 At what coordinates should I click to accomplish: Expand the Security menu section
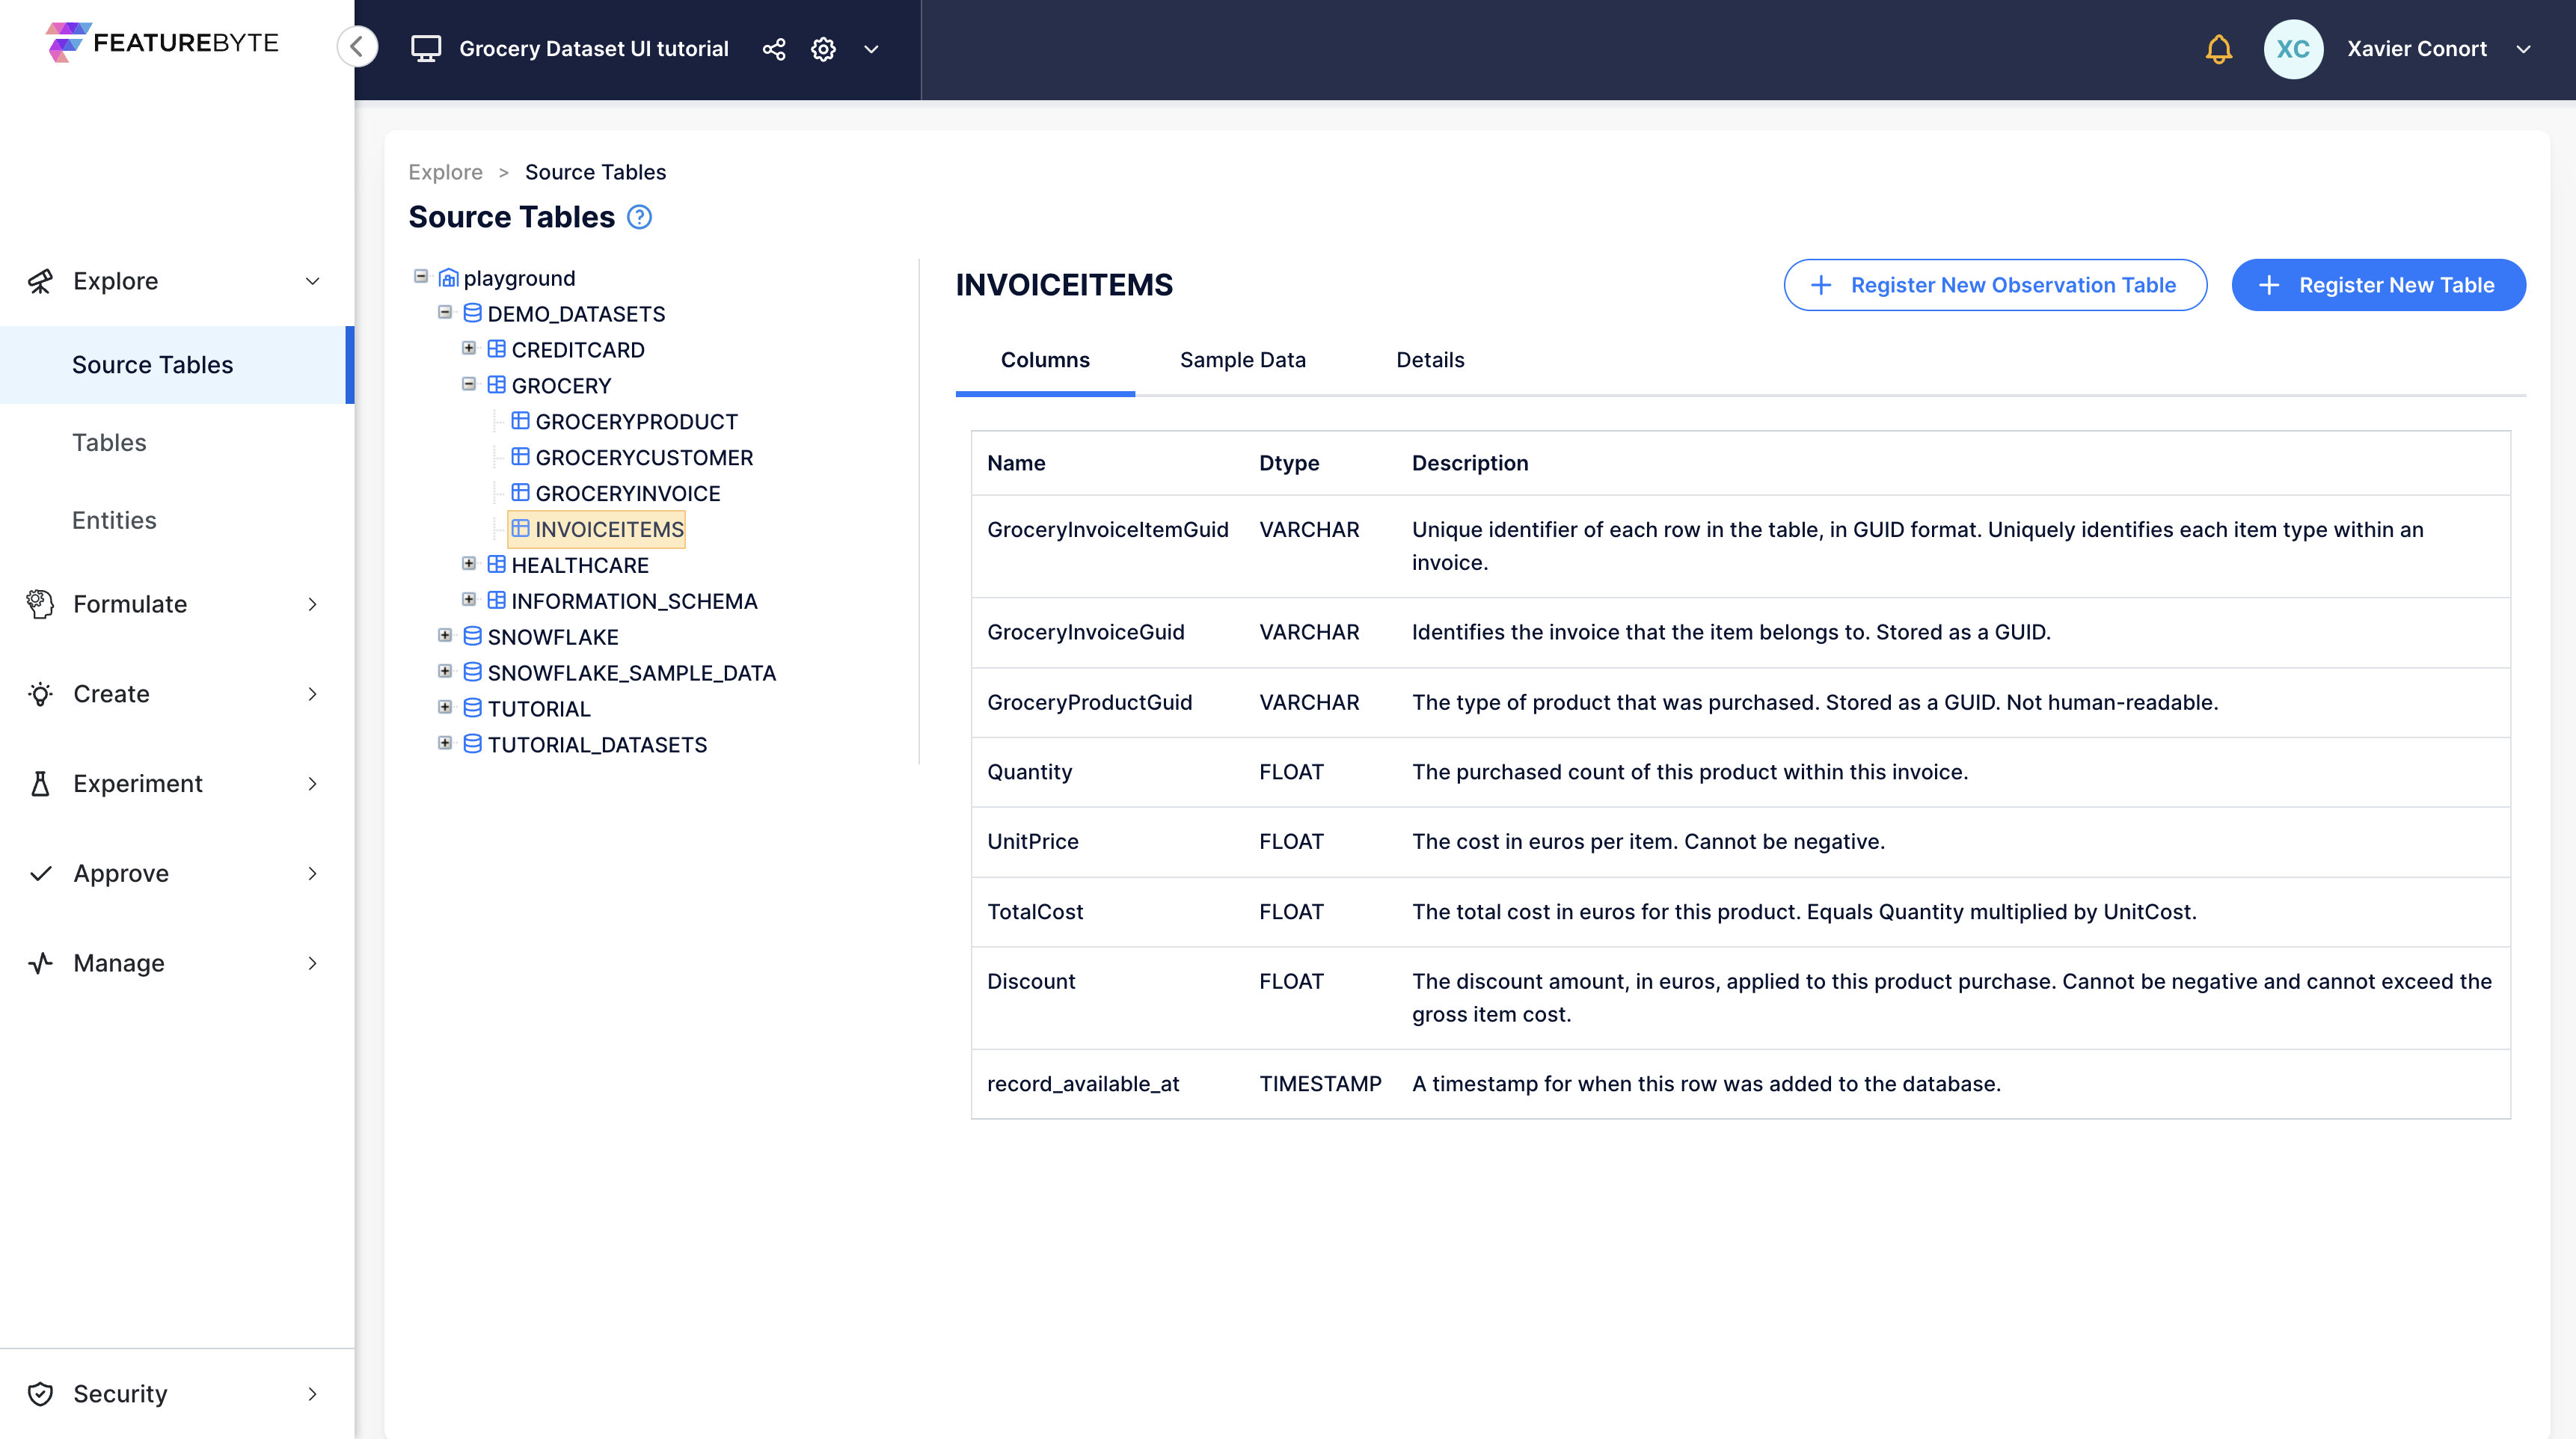(x=312, y=1394)
